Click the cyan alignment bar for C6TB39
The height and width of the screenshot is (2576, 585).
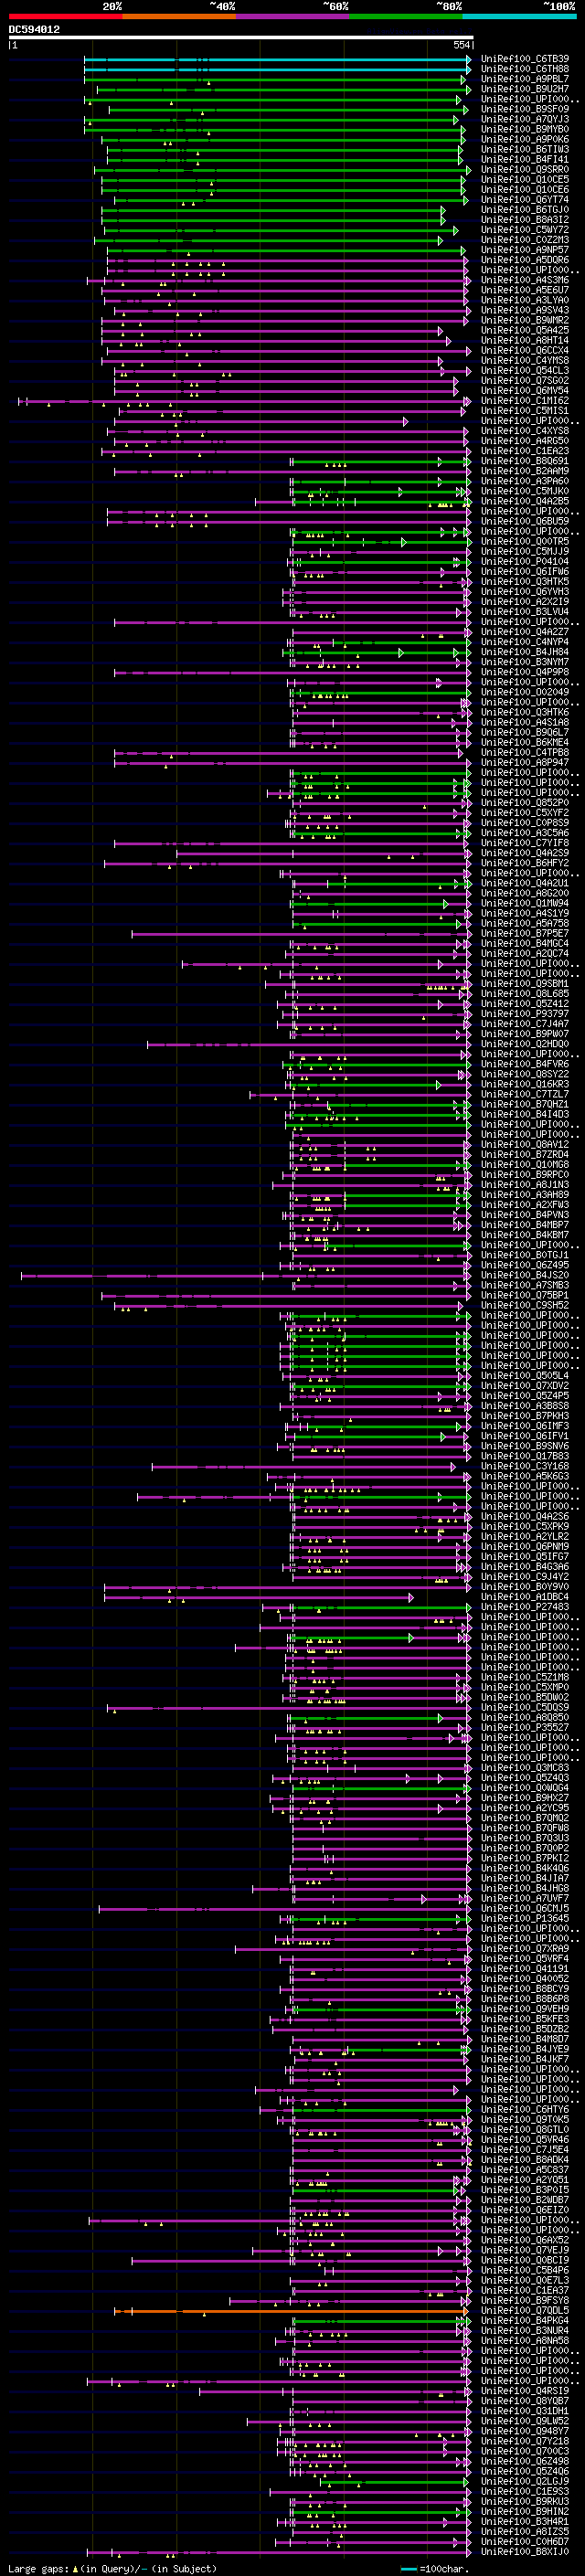coord(277,59)
